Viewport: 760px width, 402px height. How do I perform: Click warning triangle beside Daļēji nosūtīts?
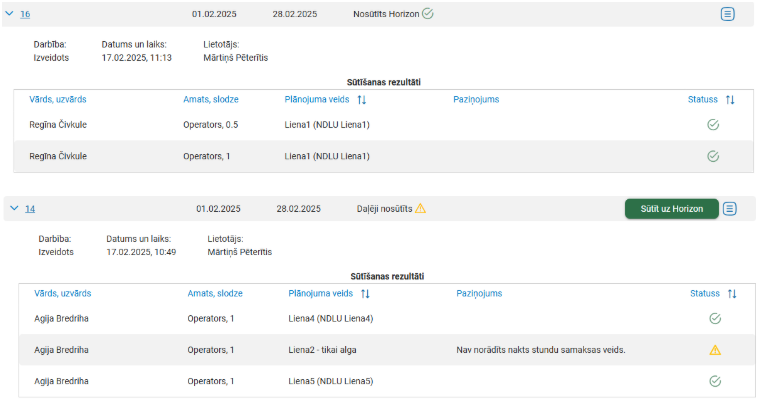point(420,209)
